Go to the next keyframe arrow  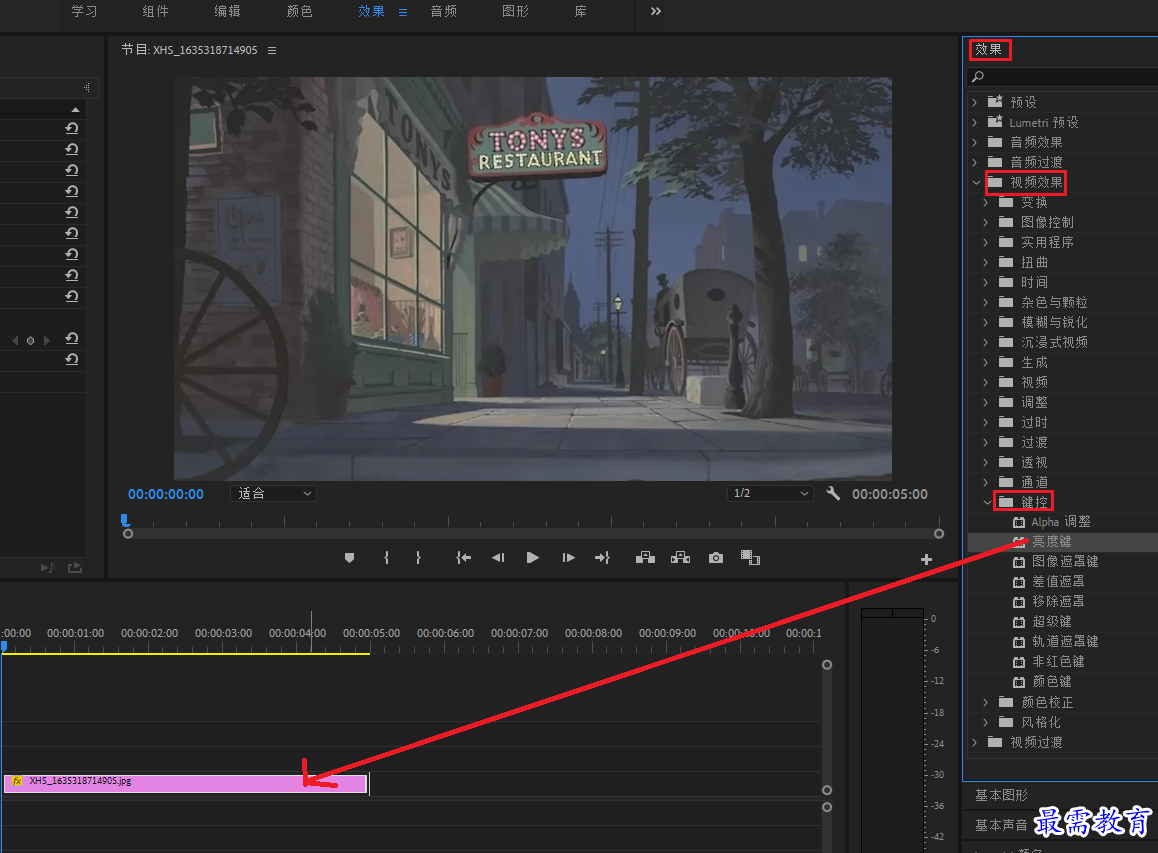pyautogui.click(x=47, y=340)
